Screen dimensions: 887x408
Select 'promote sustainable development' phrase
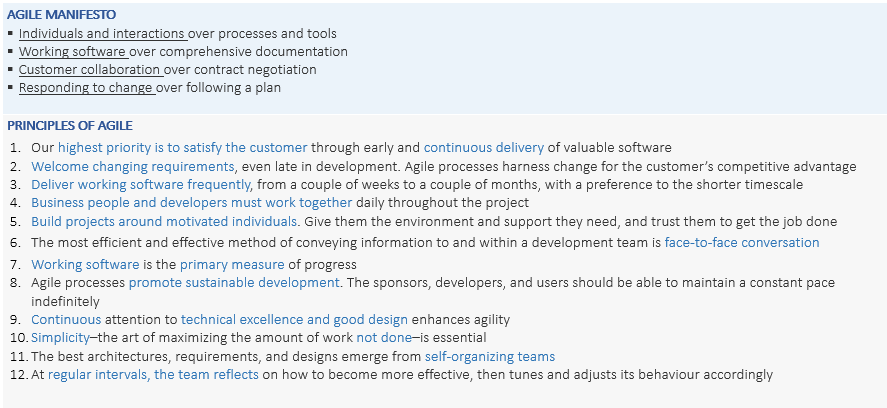235,283
